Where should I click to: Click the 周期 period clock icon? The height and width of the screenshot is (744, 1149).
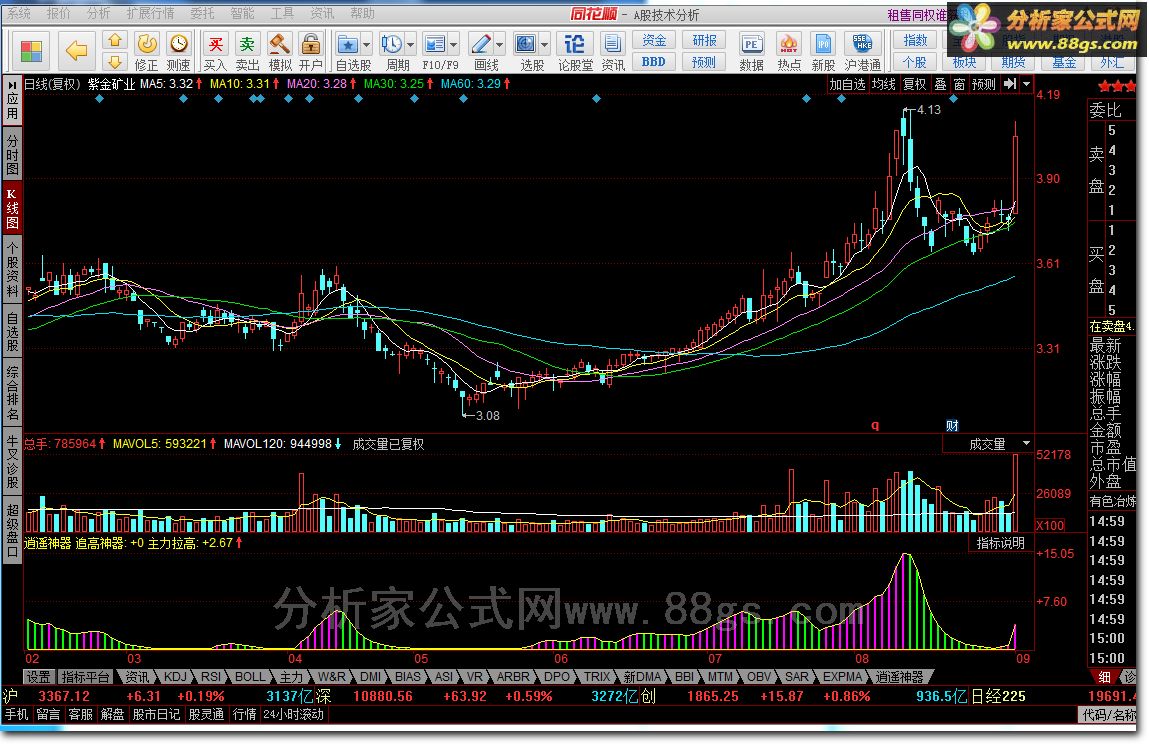391,44
